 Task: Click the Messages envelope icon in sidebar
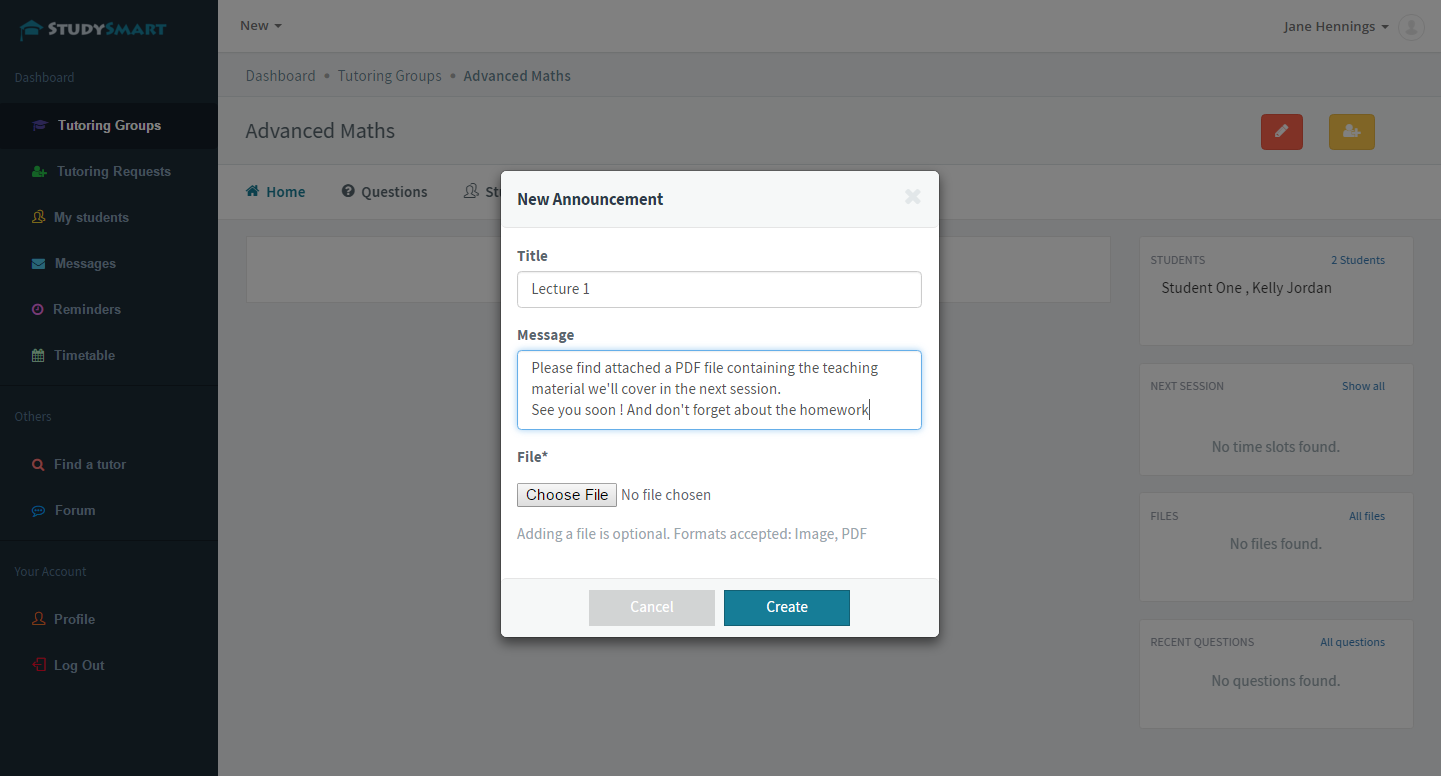click(x=38, y=264)
